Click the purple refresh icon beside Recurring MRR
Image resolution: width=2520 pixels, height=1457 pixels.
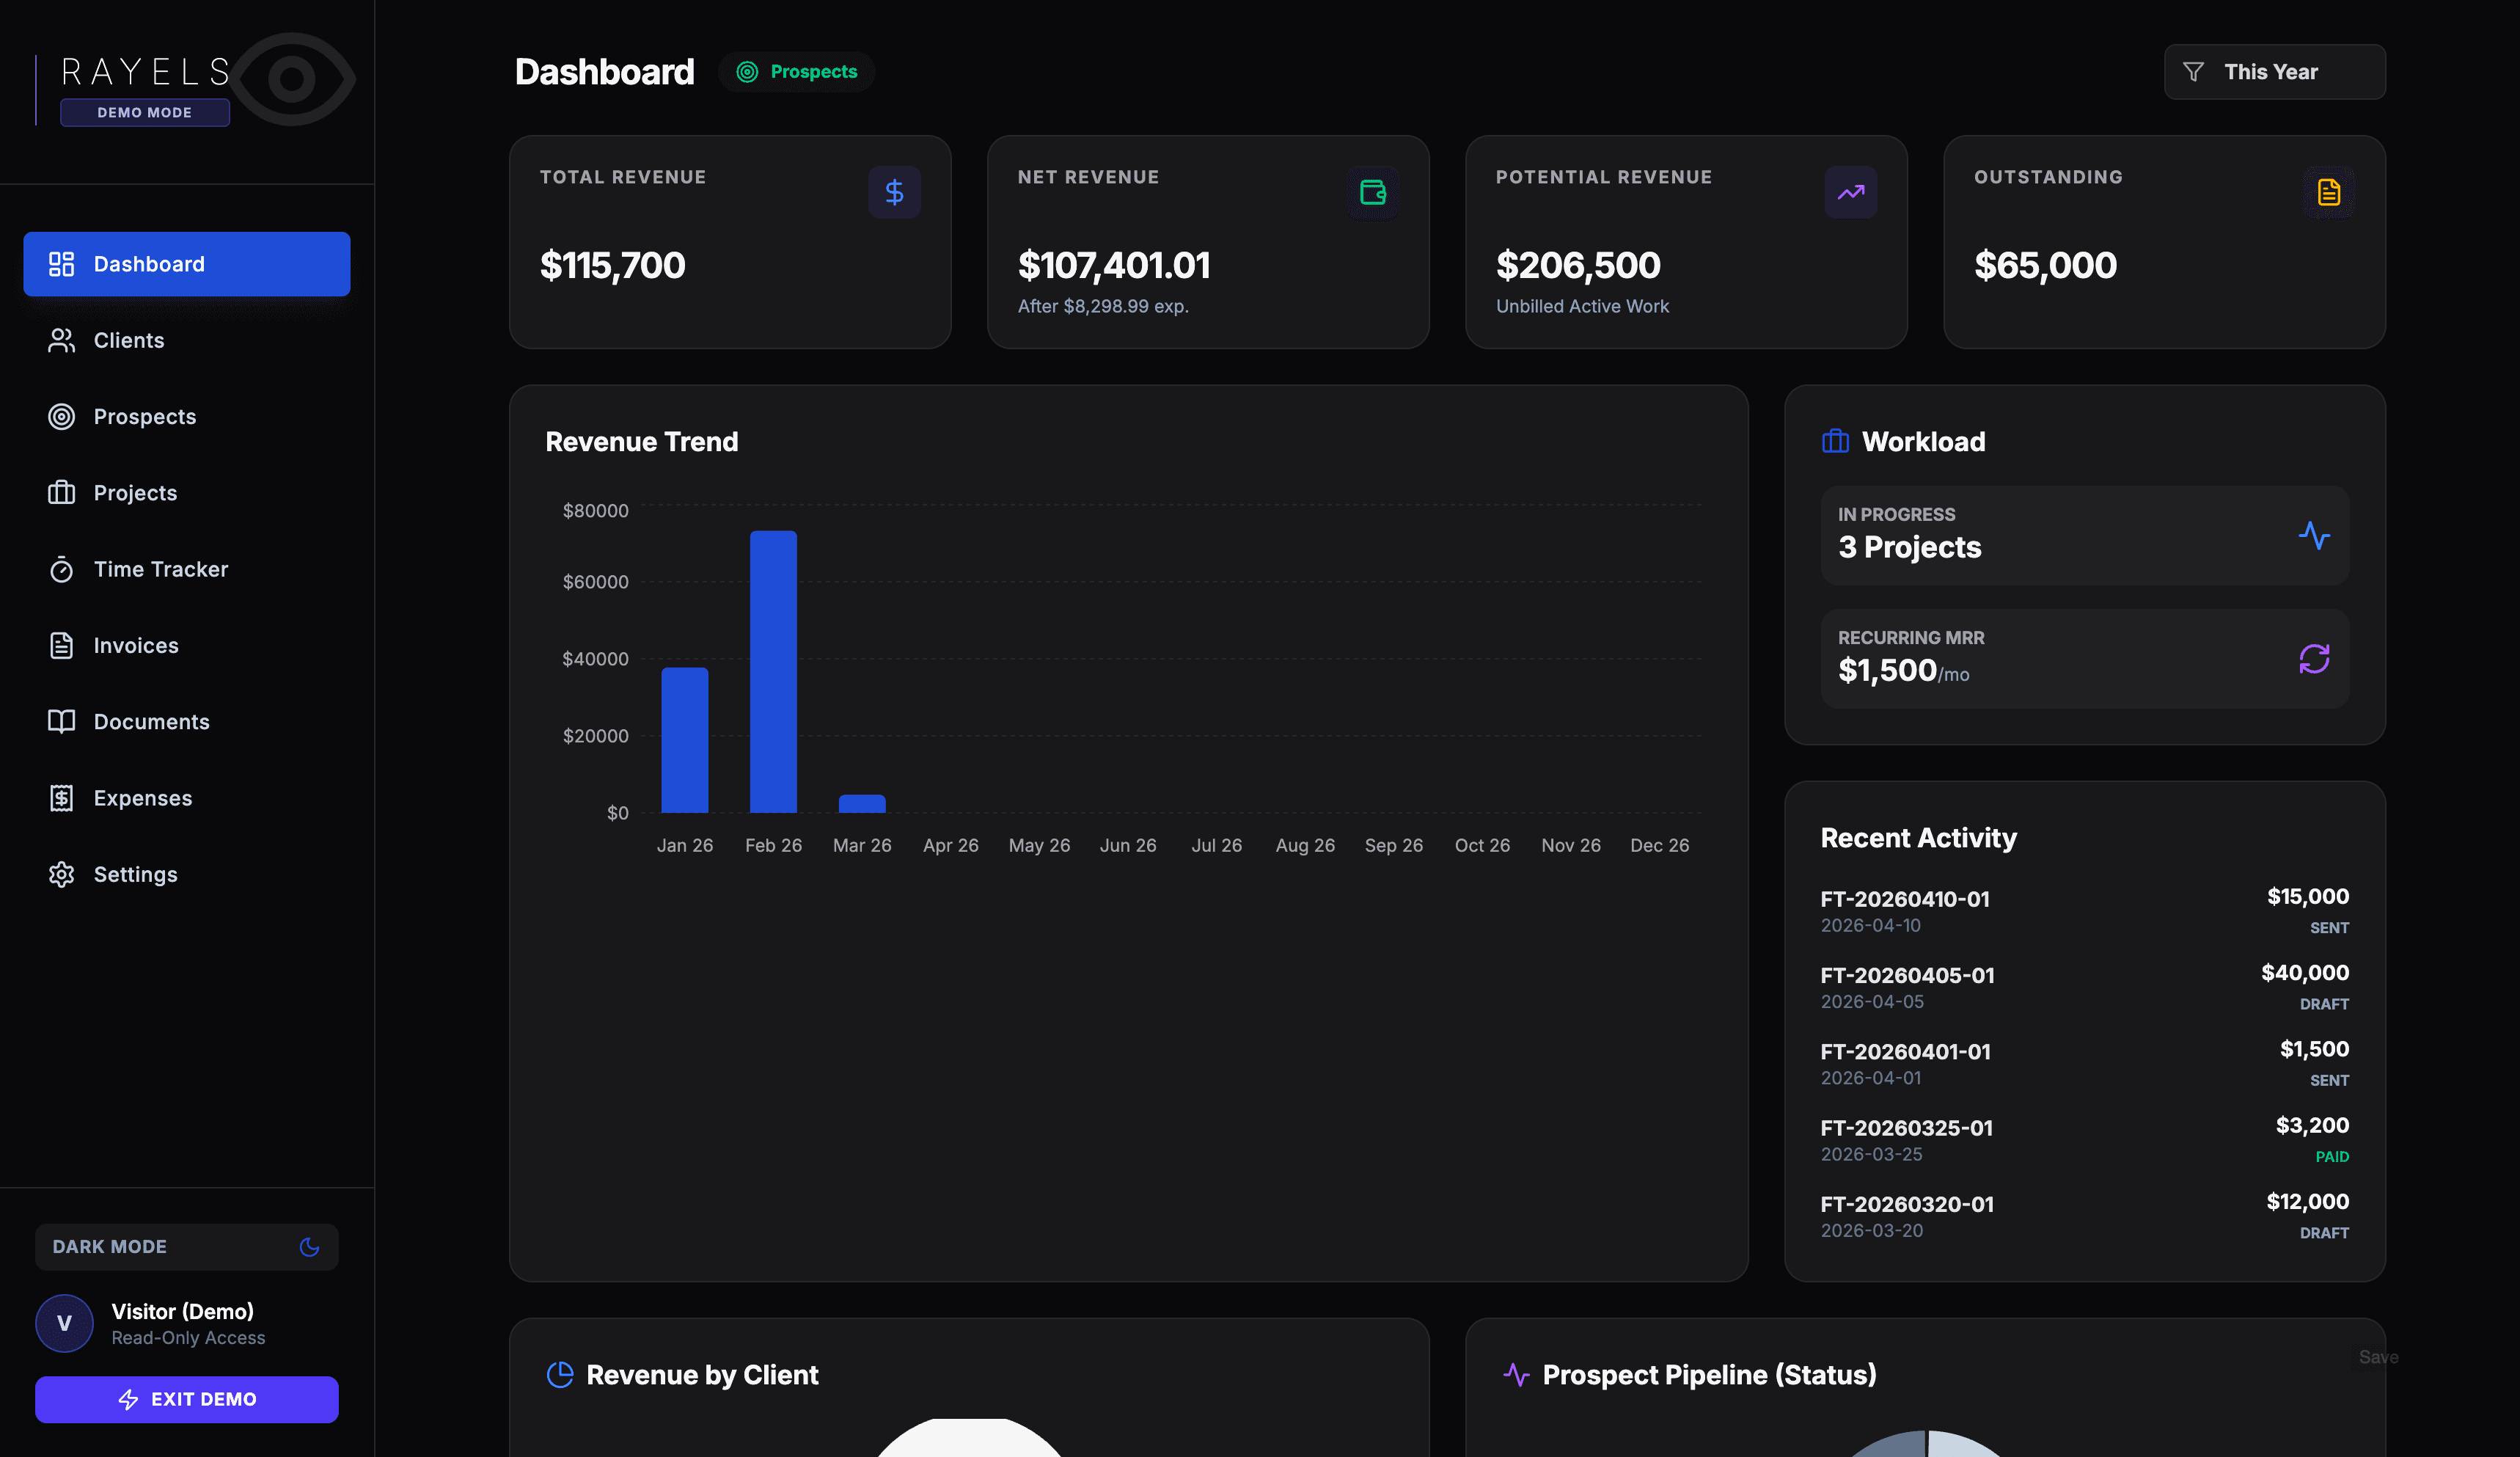[x=2313, y=659]
